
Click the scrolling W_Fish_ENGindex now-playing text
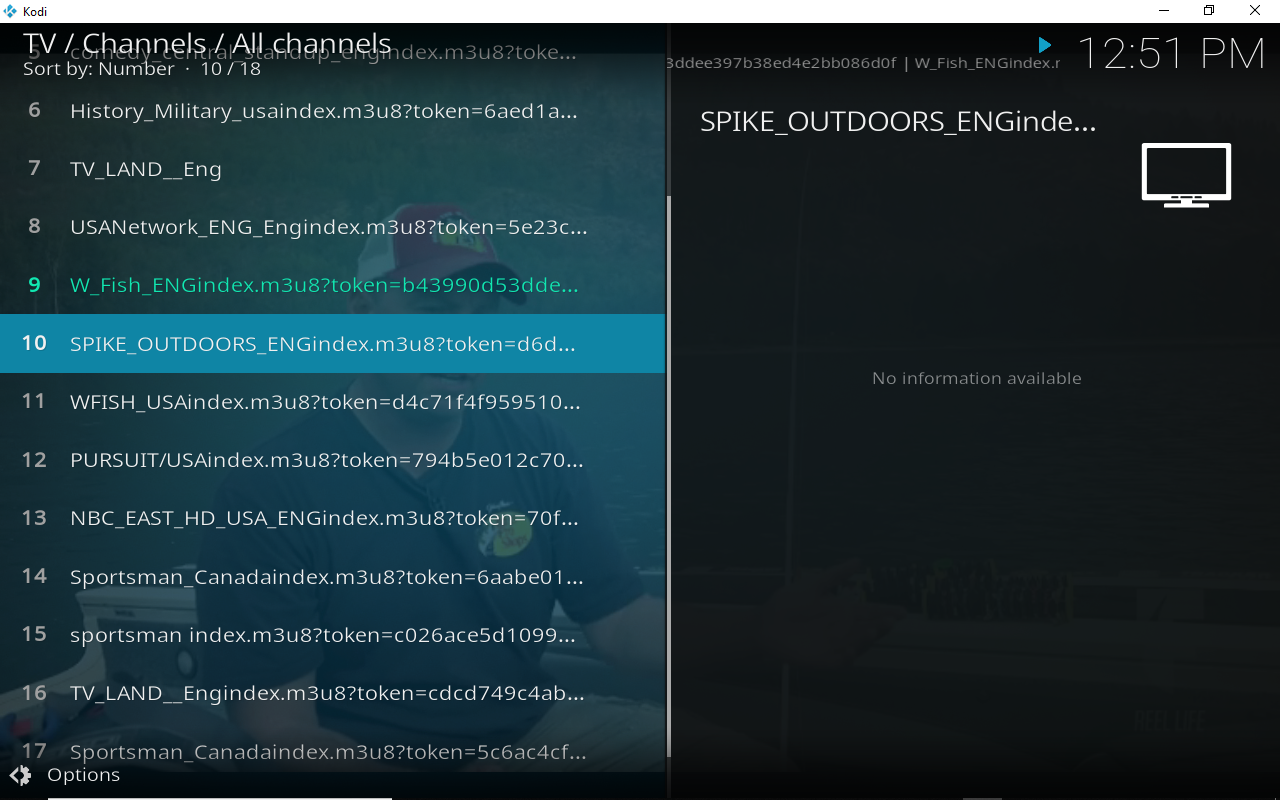tap(864, 63)
